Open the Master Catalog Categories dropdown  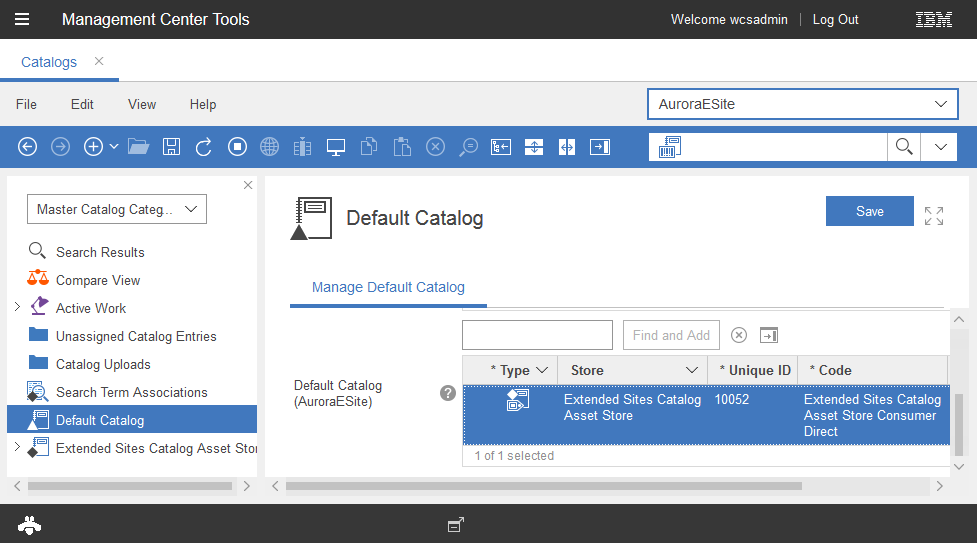pyautogui.click(x=117, y=209)
